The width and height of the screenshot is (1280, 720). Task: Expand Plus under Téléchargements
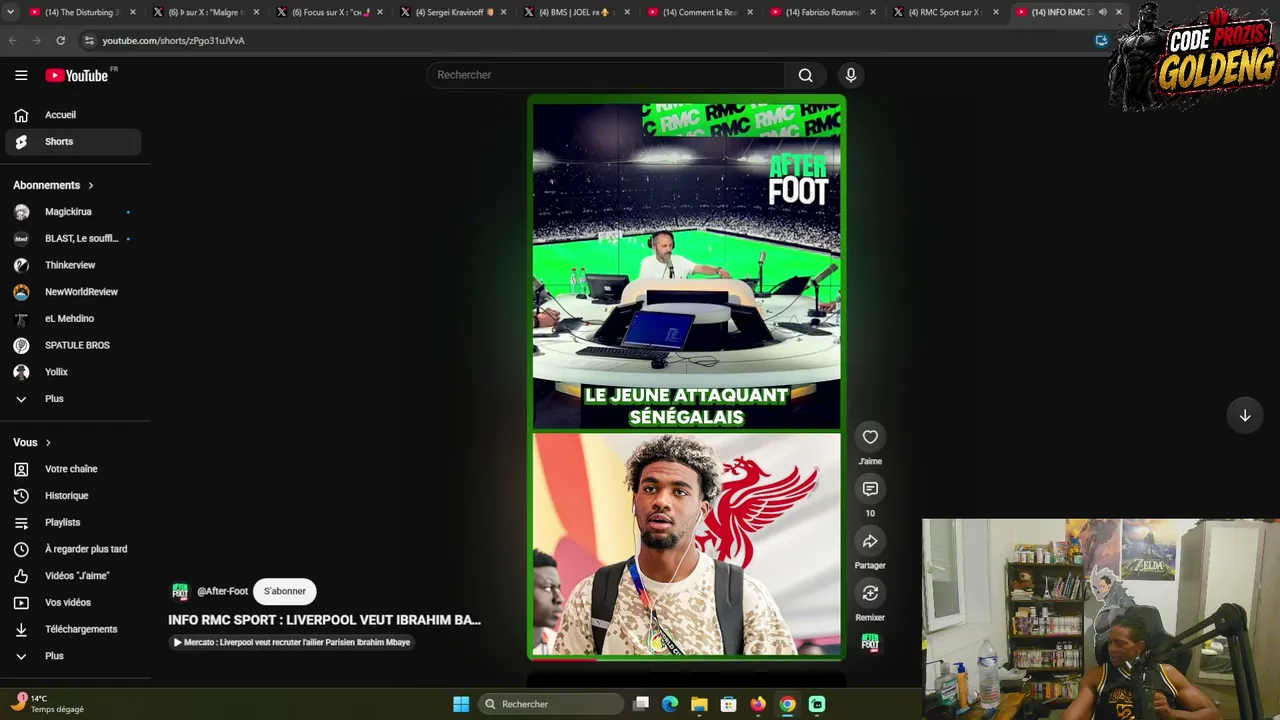(73, 656)
